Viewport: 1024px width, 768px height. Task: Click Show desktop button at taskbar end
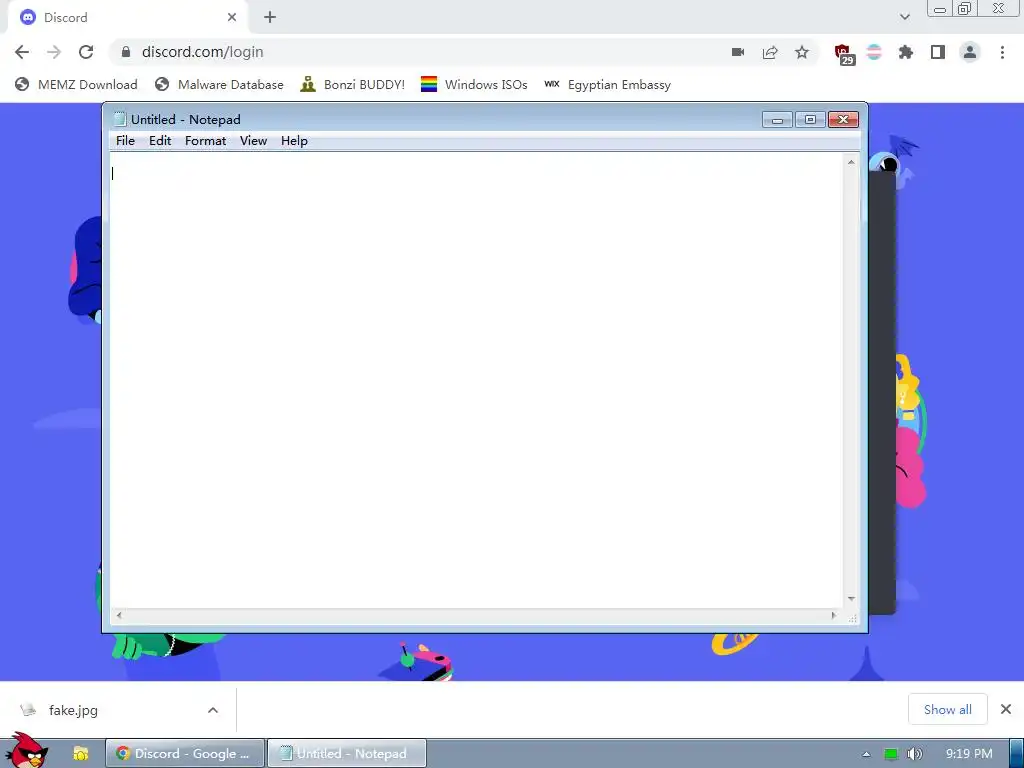click(x=1016, y=754)
